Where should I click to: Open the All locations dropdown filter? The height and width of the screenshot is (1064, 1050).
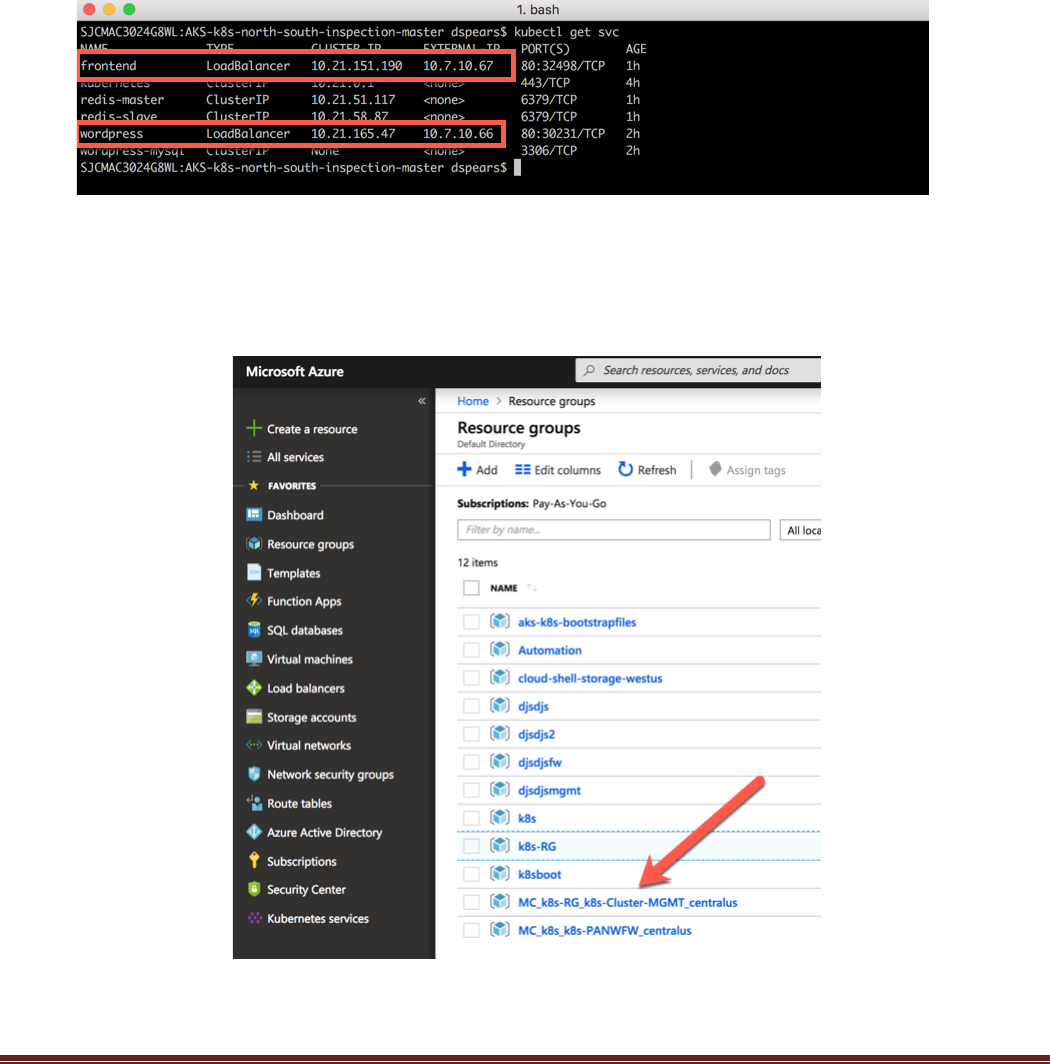(x=800, y=530)
